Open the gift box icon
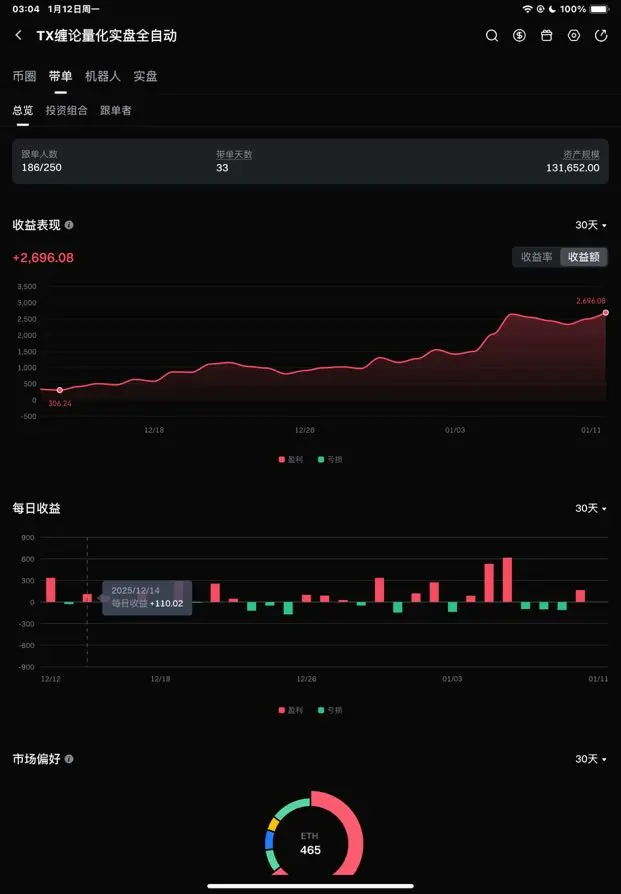The width and height of the screenshot is (621, 894). [x=546, y=35]
